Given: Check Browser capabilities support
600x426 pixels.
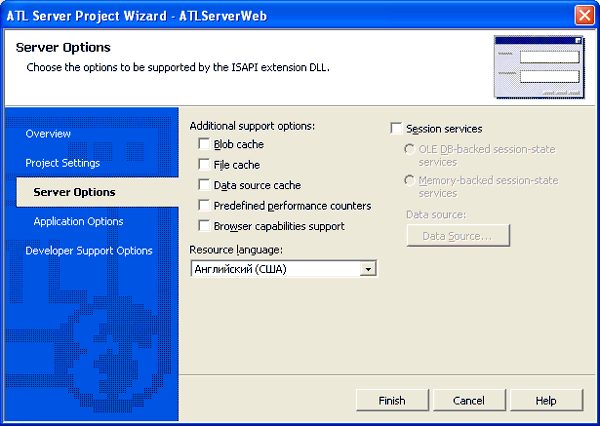Looking at the screenshot, I should click(x=205, y=226).
